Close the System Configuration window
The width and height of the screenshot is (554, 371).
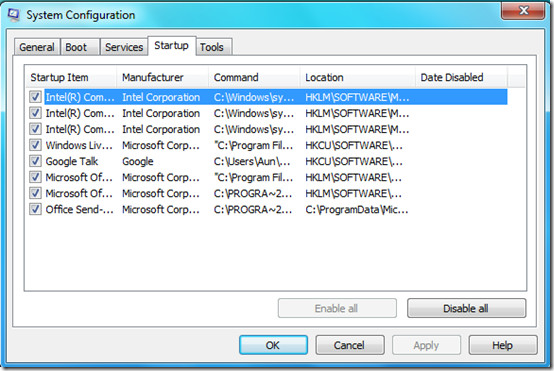[523, 10]
